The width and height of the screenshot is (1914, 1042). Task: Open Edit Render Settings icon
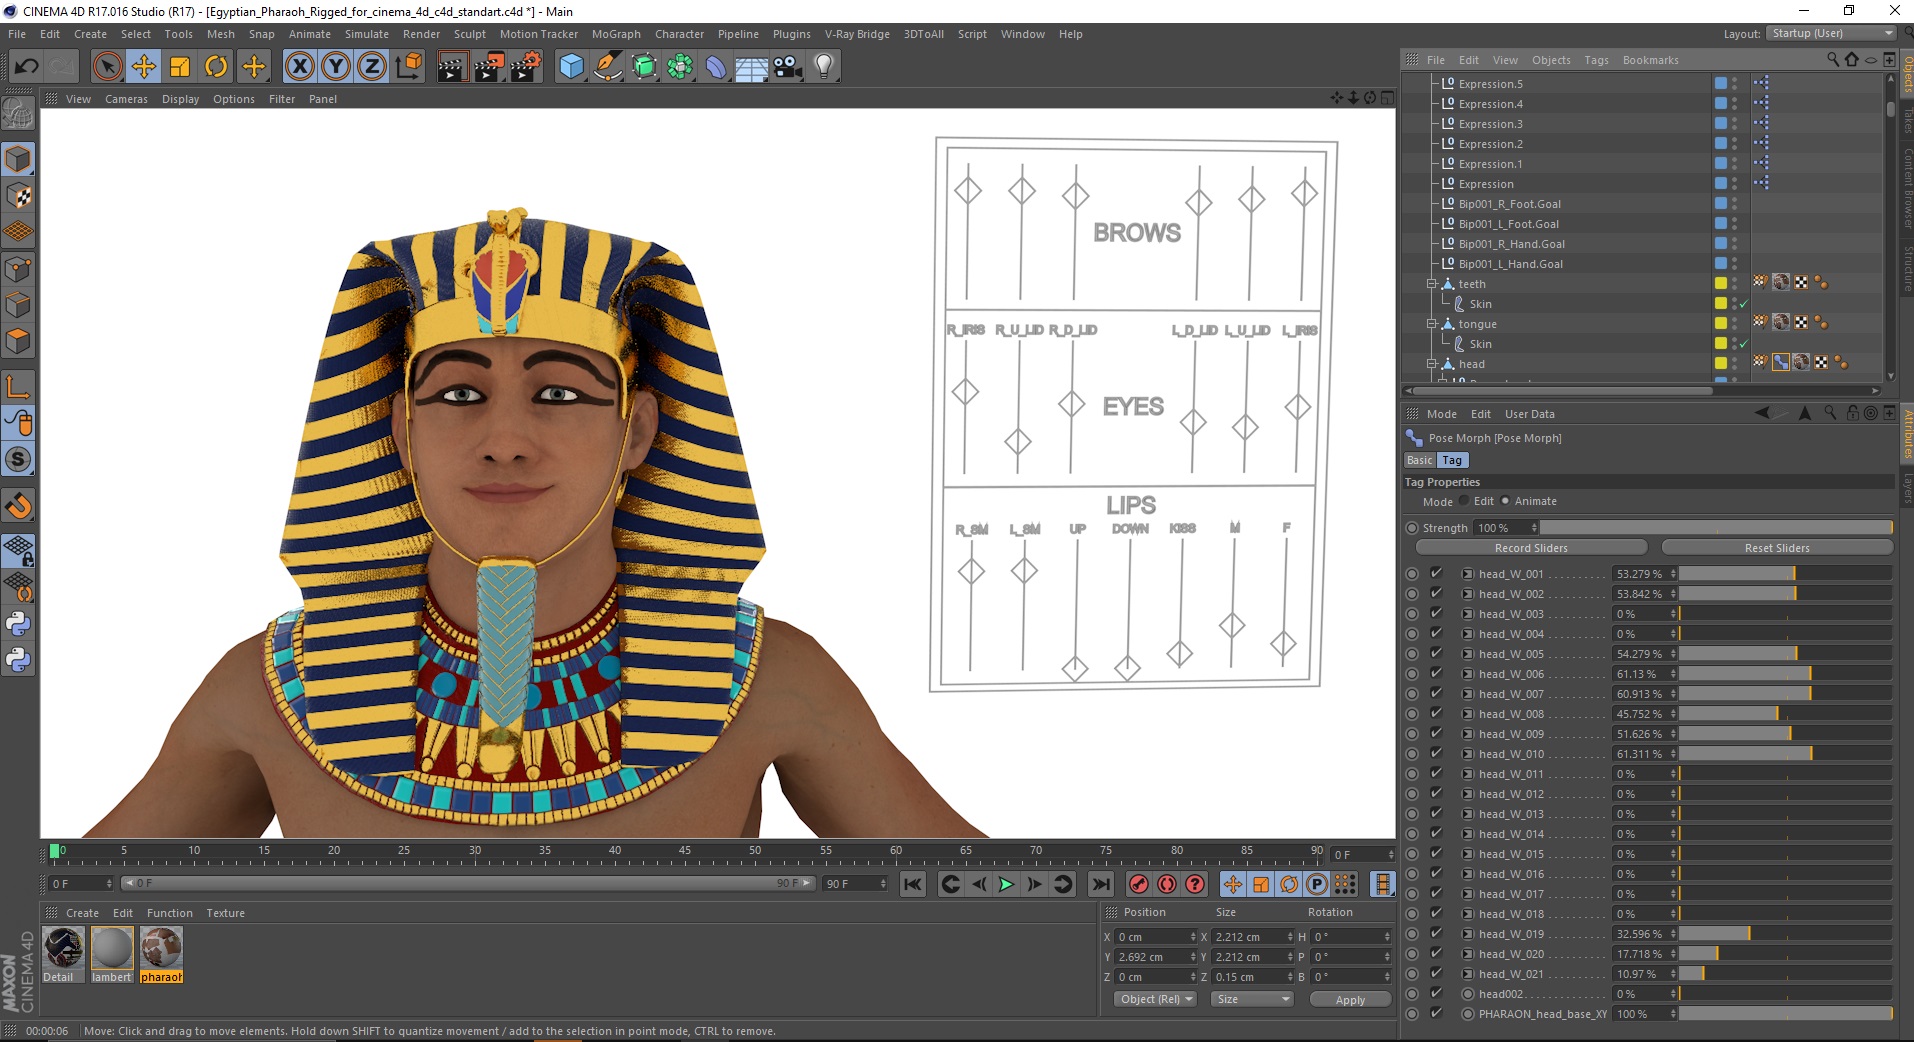coord(526,67)
